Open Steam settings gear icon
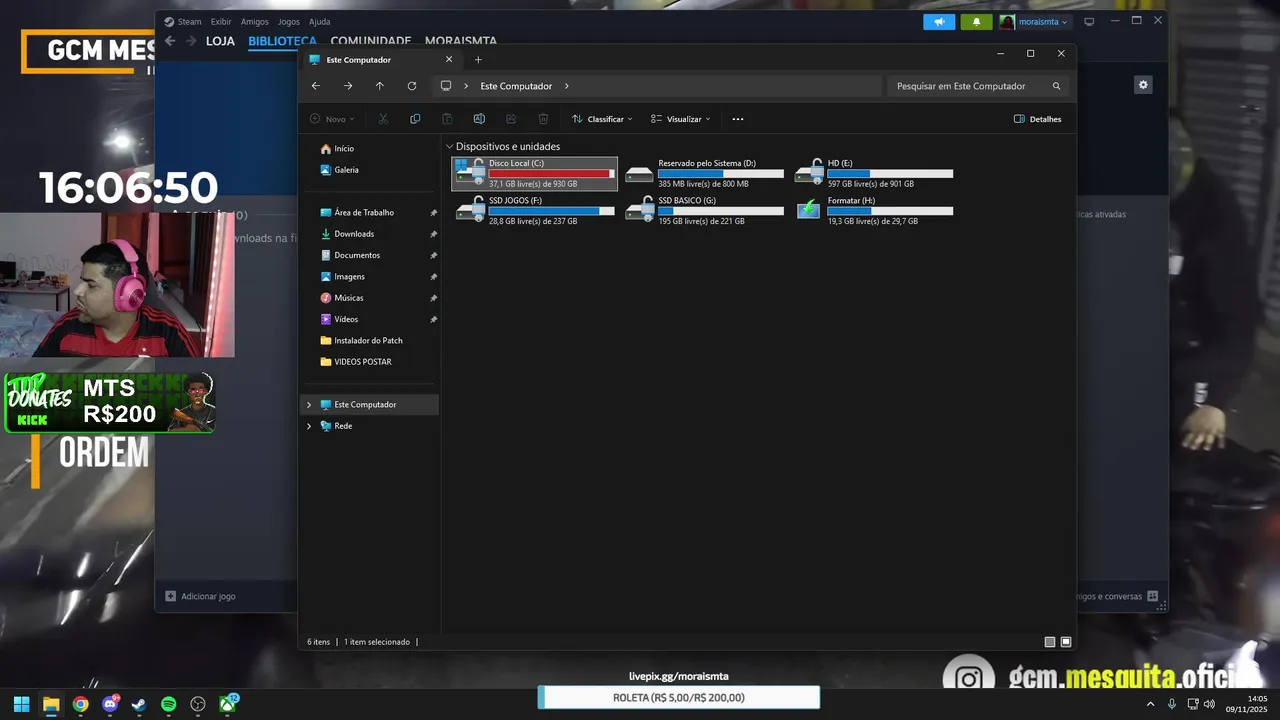Screen dimensions: 1280x720 [1143, 85]
